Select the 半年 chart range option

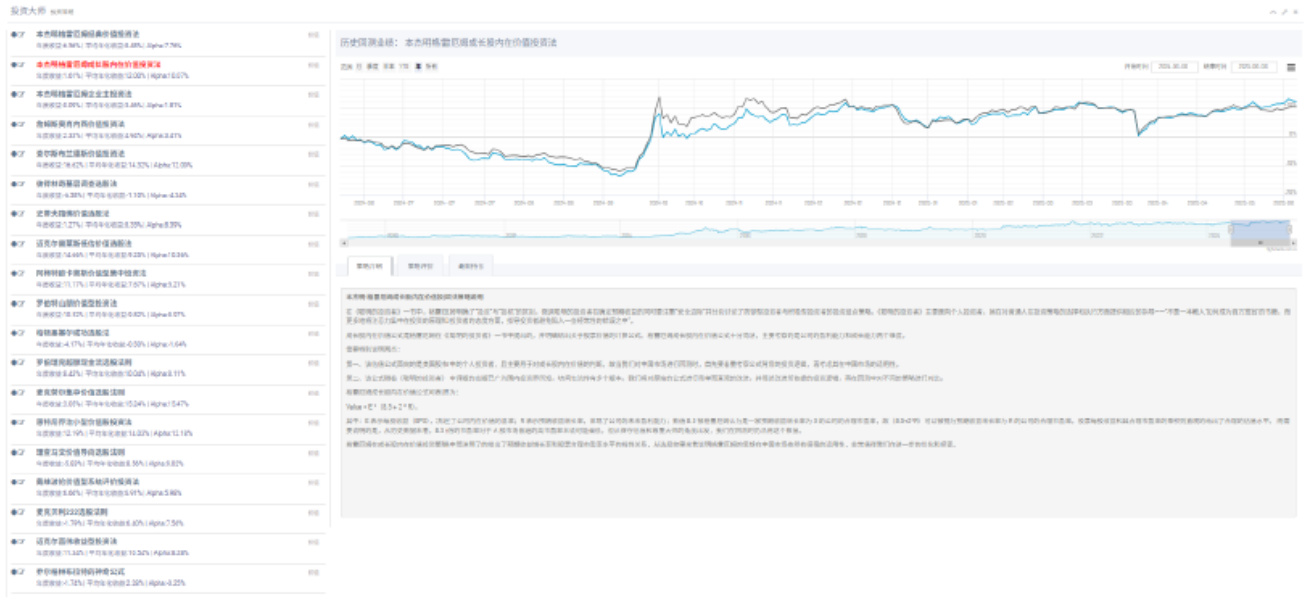[x=388, y=67]
